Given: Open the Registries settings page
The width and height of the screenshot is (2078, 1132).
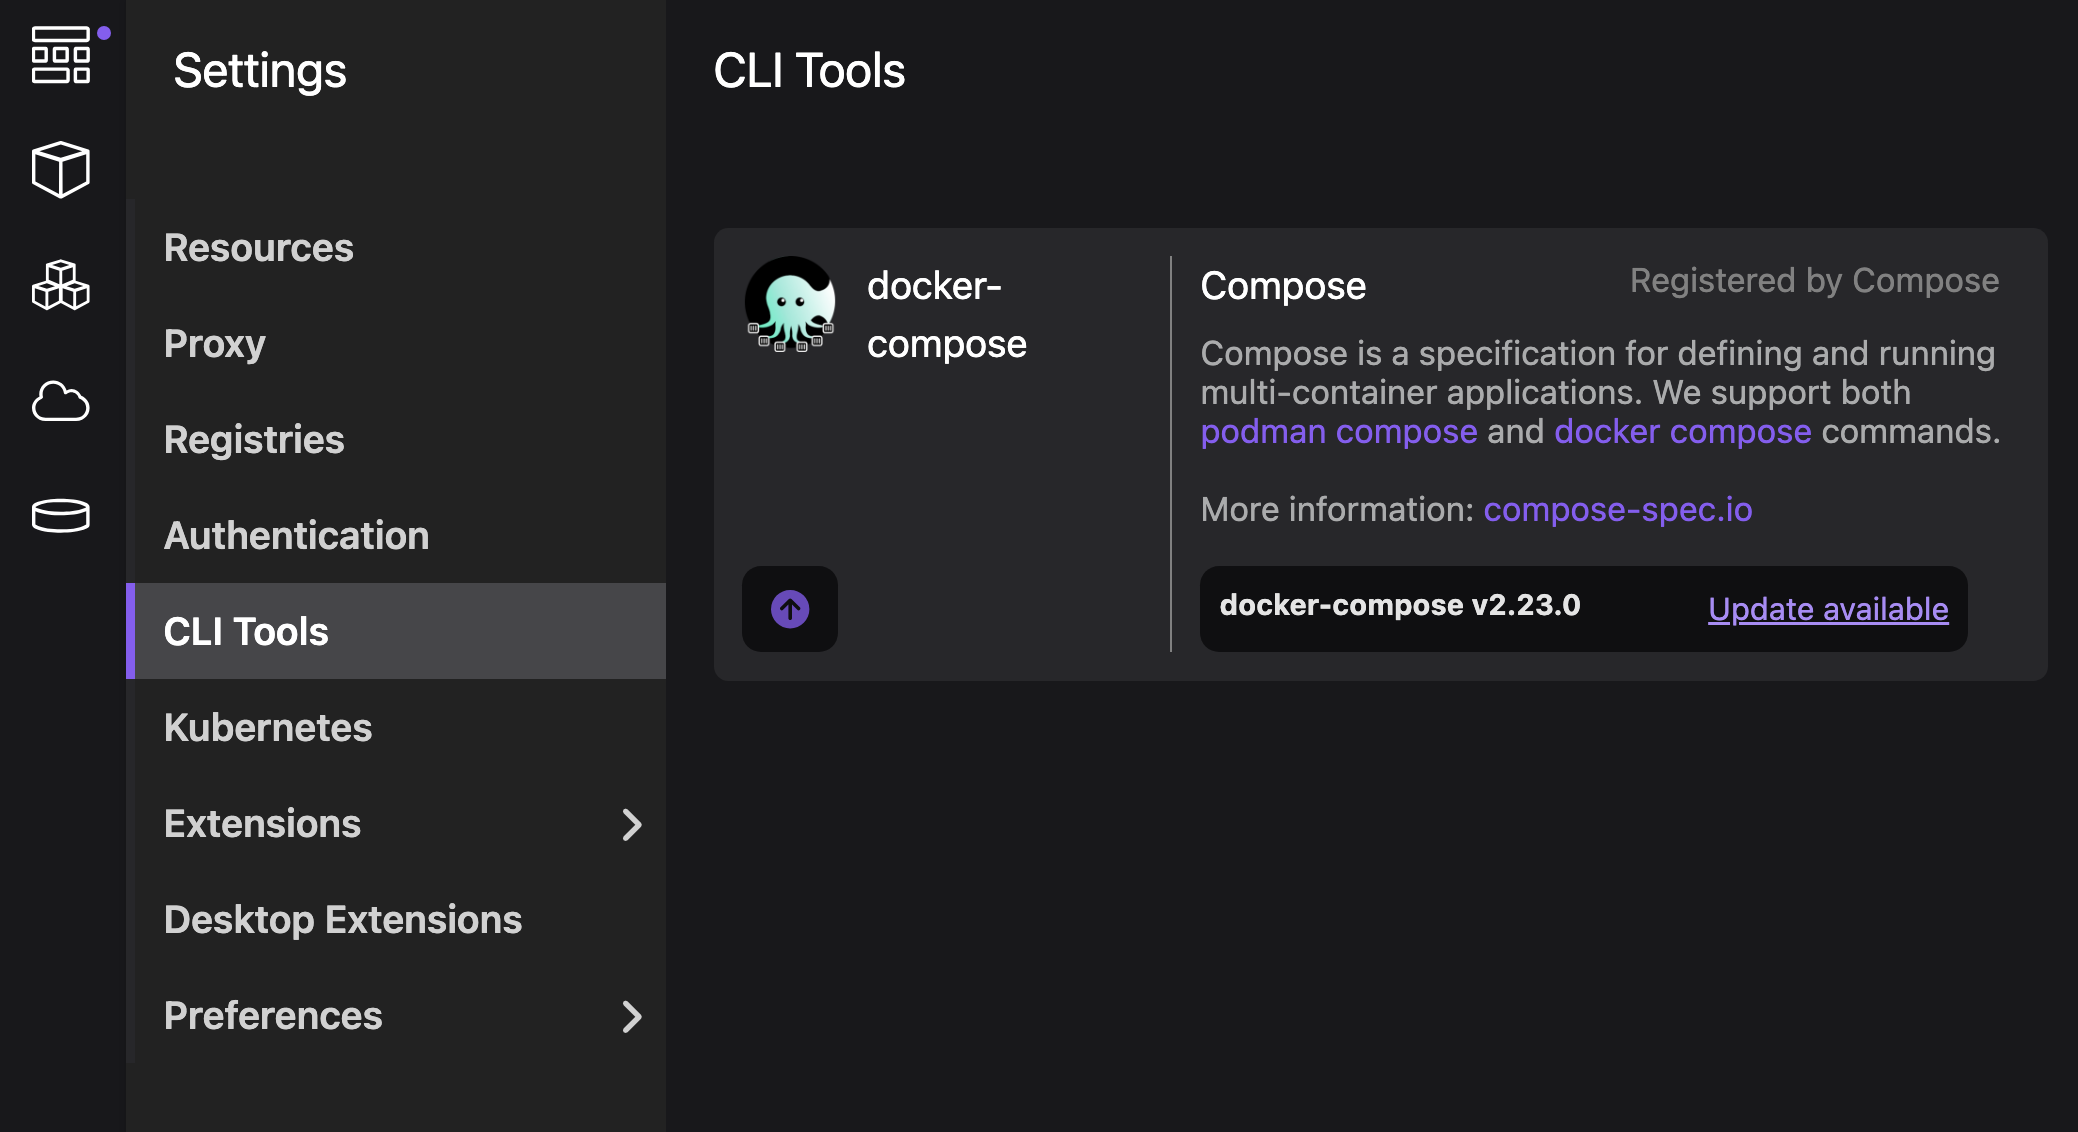Looking at the screenshot, I should (254, 440).
